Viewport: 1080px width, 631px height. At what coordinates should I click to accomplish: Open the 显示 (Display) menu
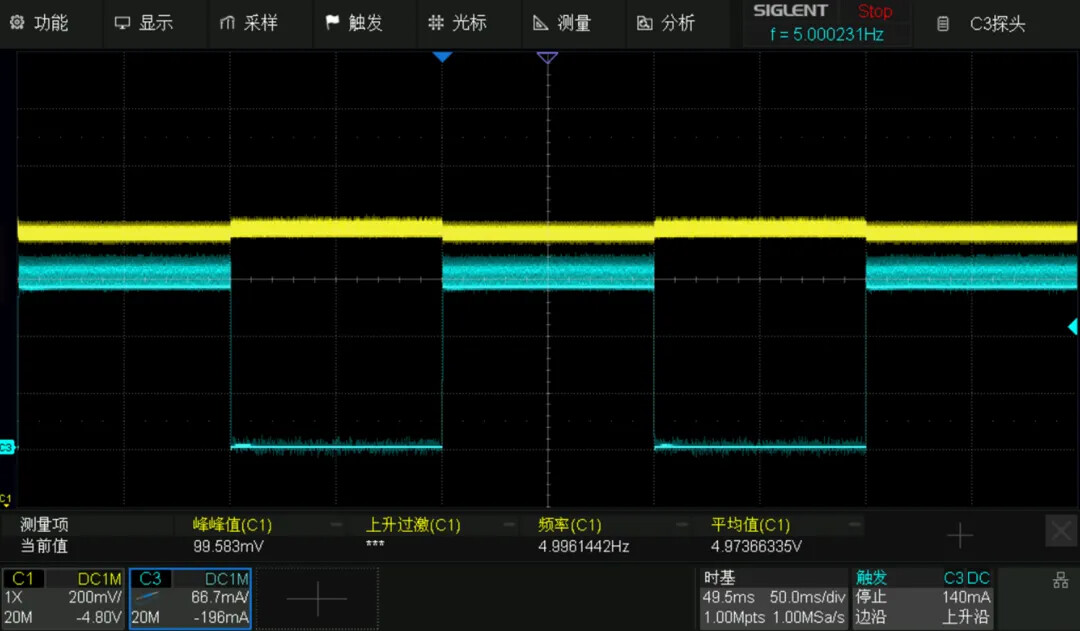tap(144, 23)
